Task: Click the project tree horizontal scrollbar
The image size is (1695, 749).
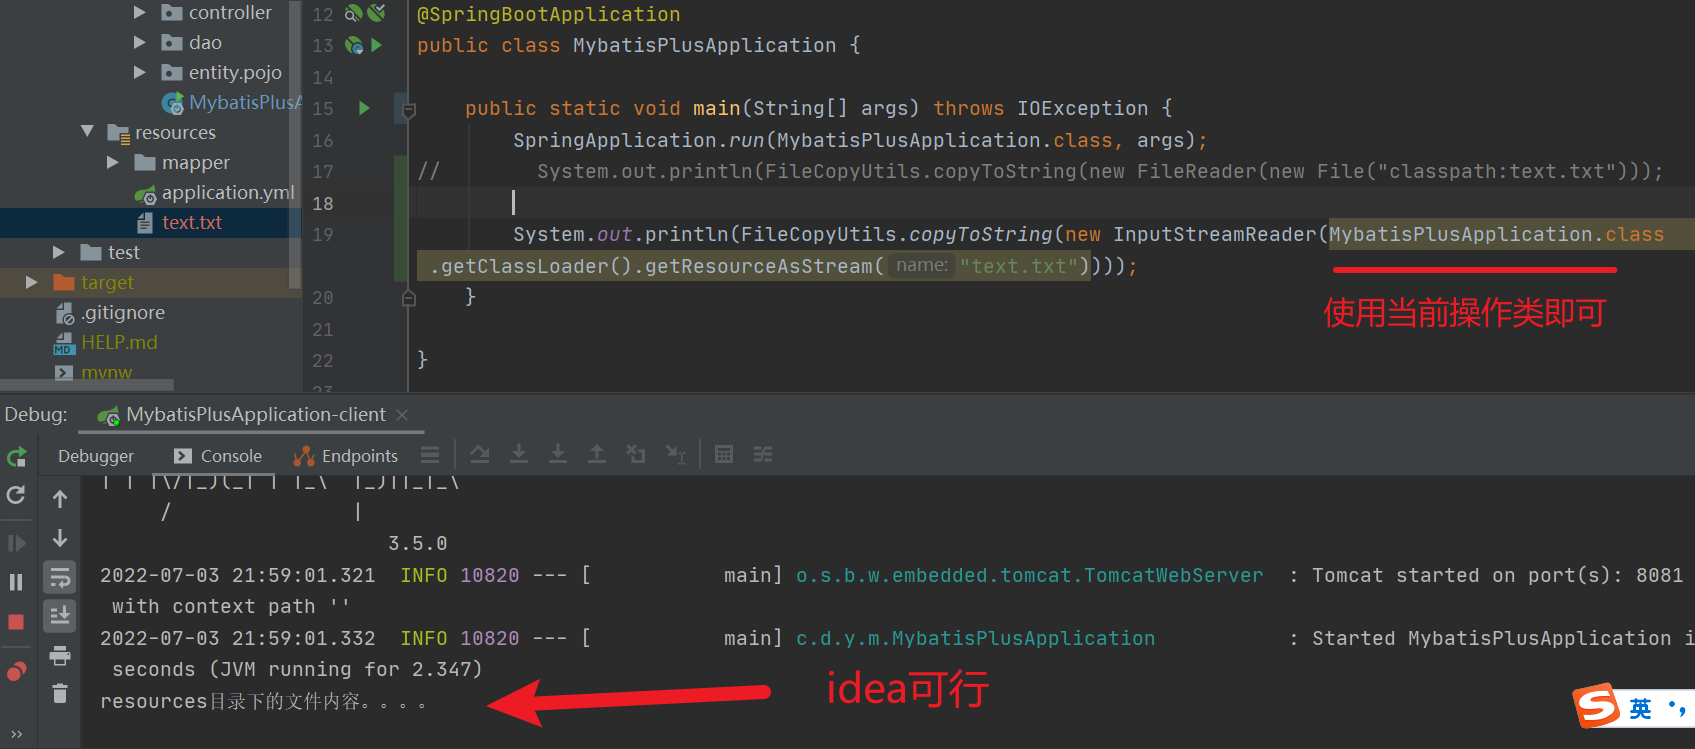Action: [x=87, y=385]
